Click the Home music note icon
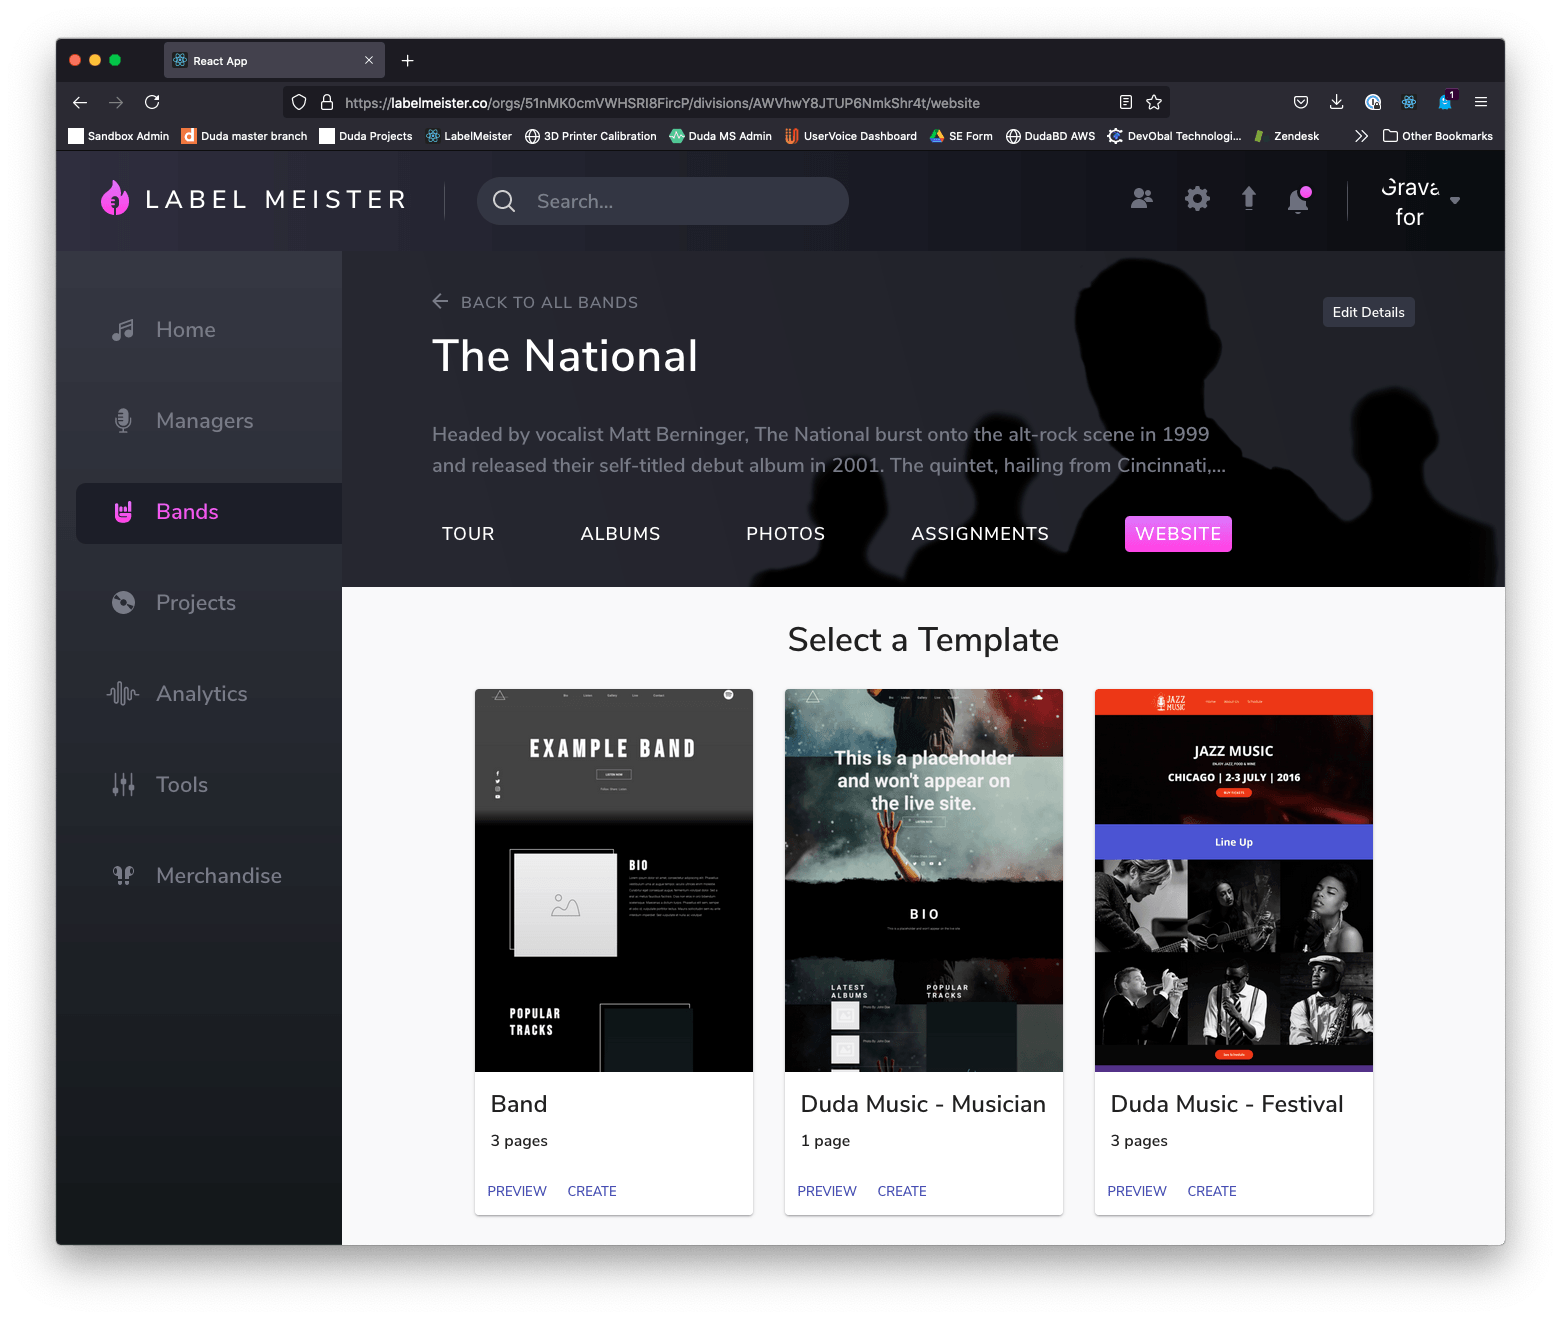This screenshot has height=1319, width=1561. click(123, 330)
